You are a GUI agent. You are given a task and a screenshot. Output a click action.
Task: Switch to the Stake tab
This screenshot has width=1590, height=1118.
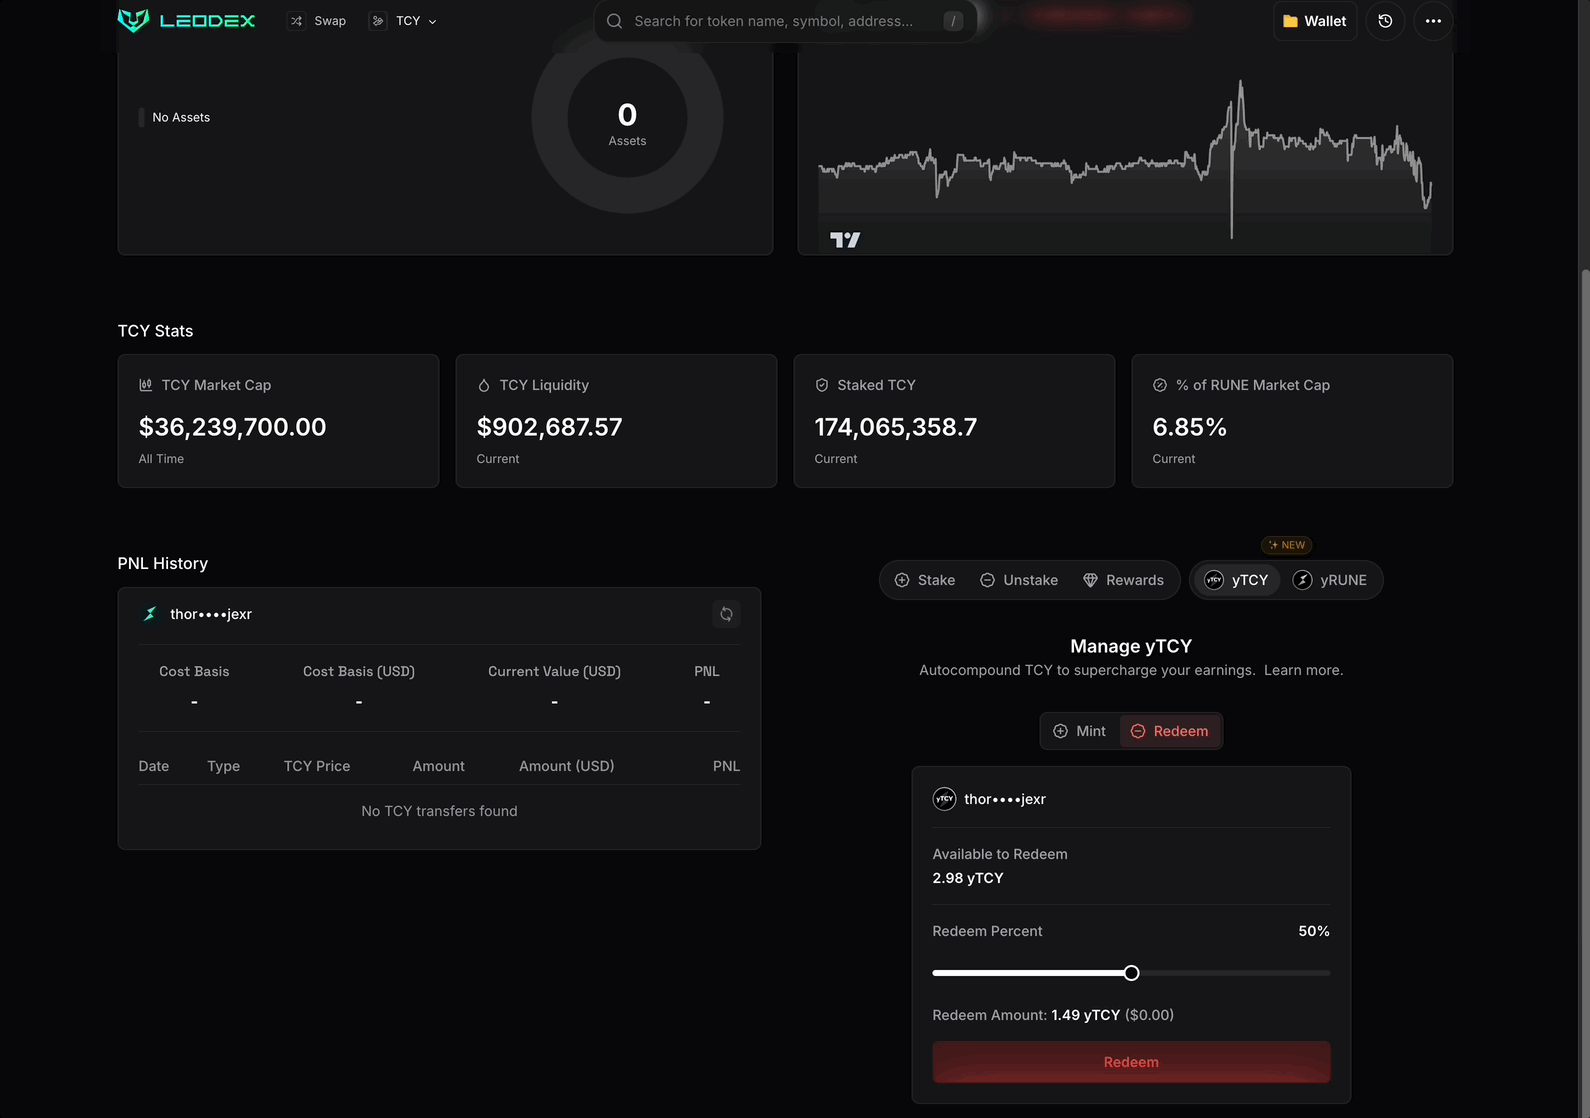pos(925,580)
